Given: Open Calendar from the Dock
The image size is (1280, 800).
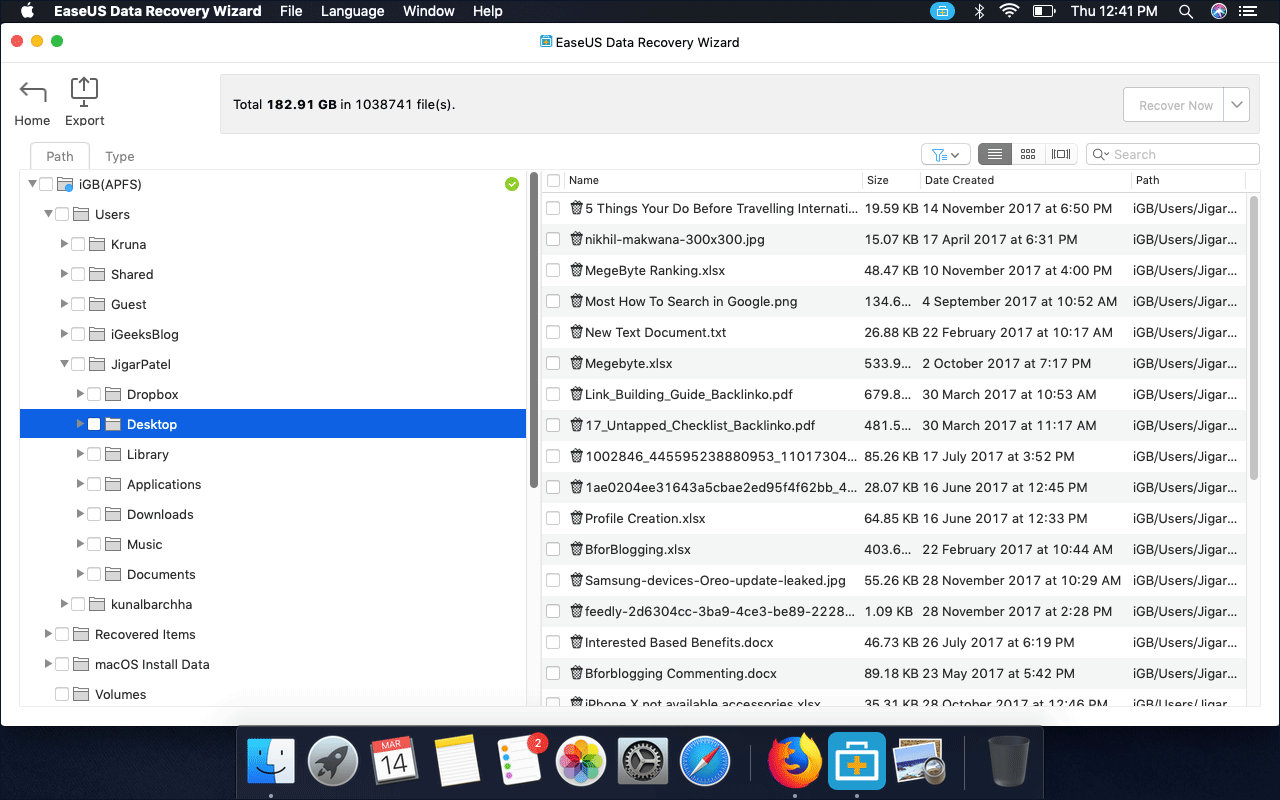Looking at the screenshot, I should (394, 763).
